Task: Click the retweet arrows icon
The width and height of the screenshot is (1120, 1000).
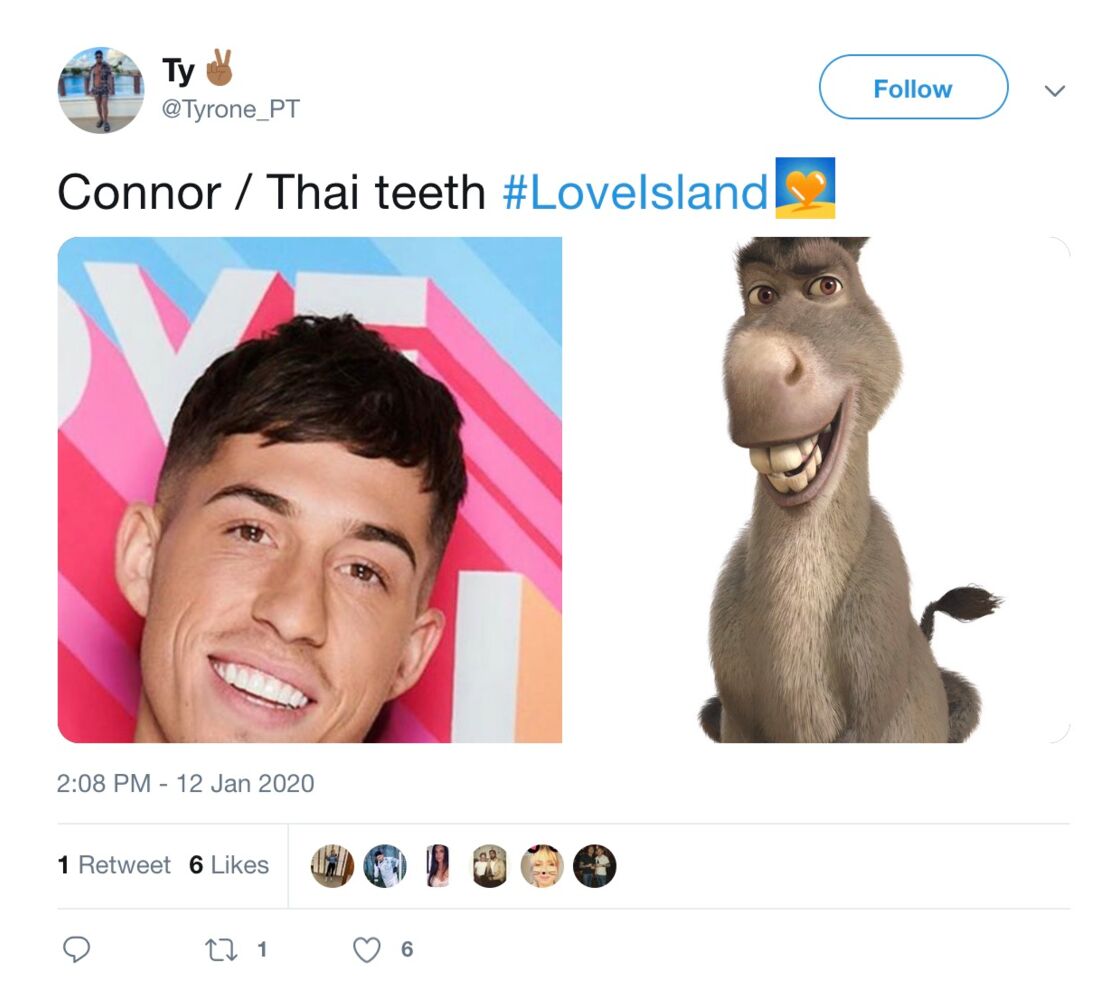Action: (221, 950)
